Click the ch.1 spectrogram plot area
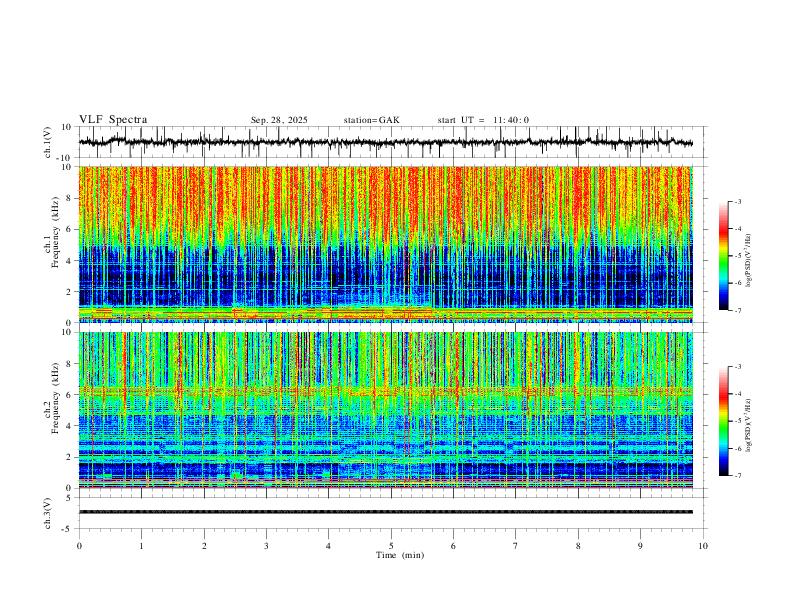The height and width of the screenshot is (612, 792). click(386, 244)
